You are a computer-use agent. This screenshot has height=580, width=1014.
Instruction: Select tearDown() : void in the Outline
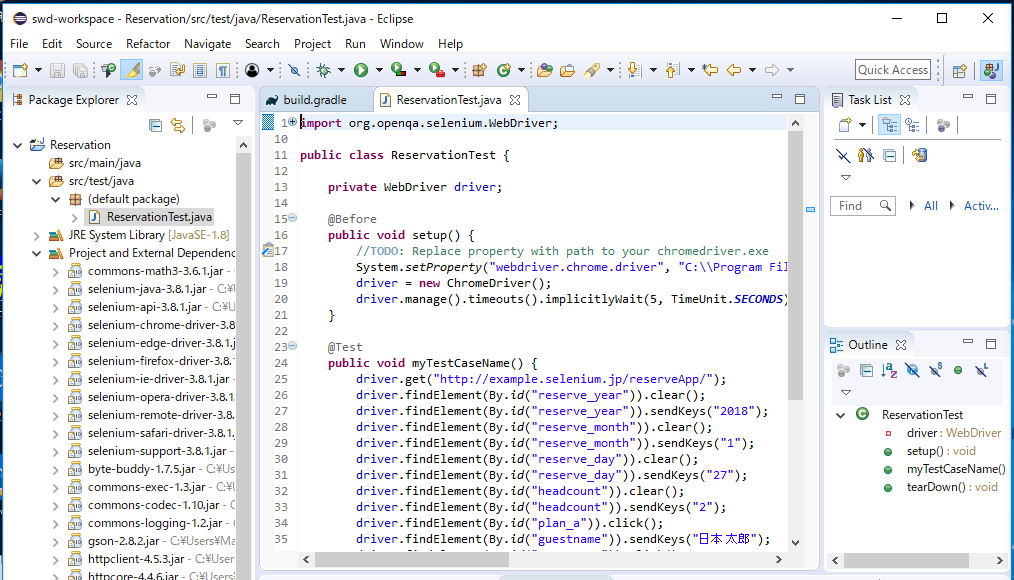(x=952, y=488)
